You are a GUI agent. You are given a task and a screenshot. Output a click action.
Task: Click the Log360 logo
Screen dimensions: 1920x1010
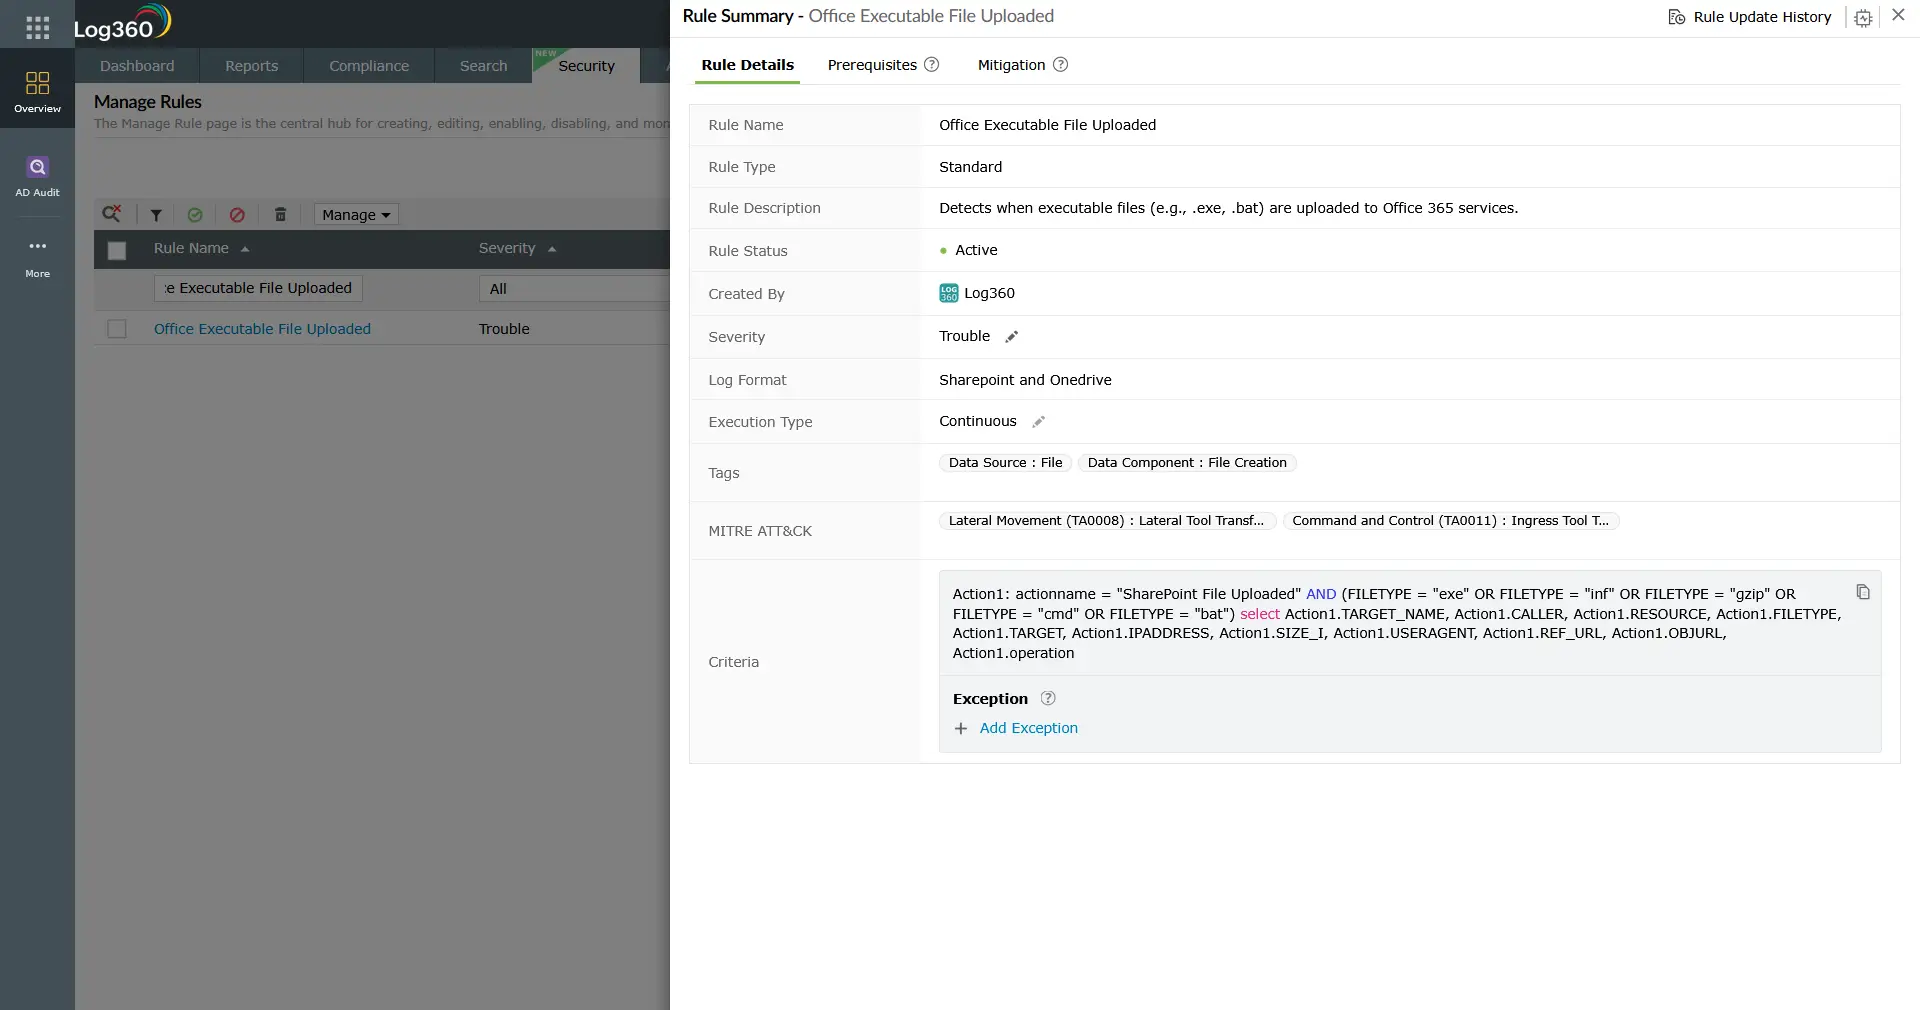pos(122,24)
